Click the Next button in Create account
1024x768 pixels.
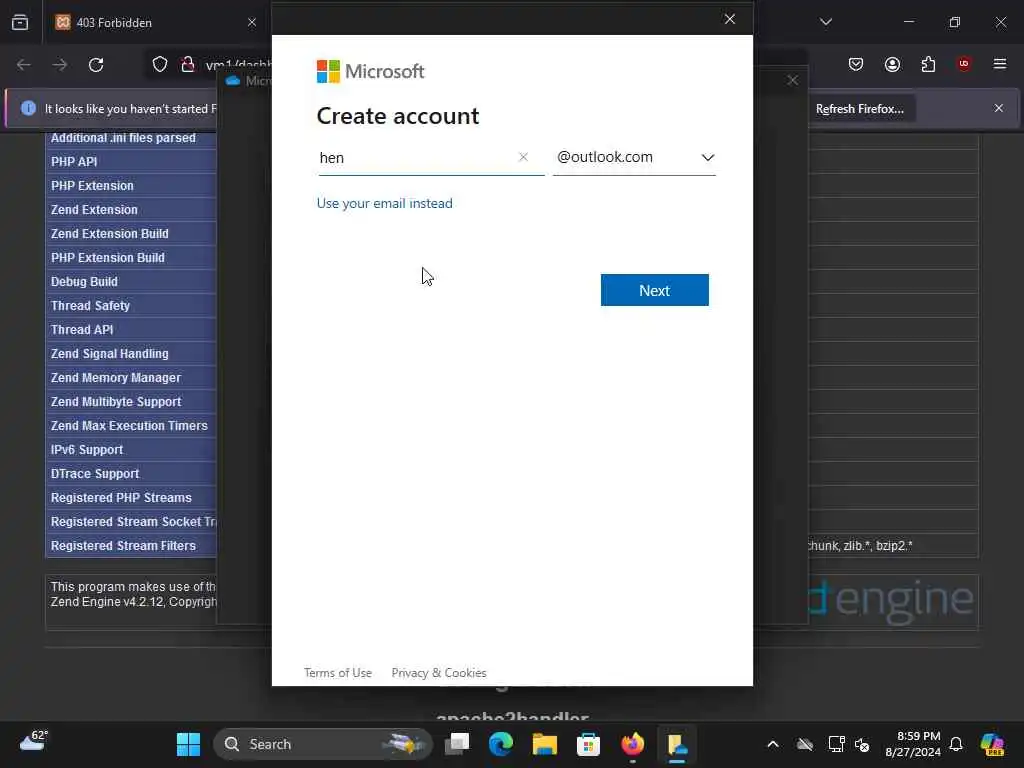(x=654, y=290)
